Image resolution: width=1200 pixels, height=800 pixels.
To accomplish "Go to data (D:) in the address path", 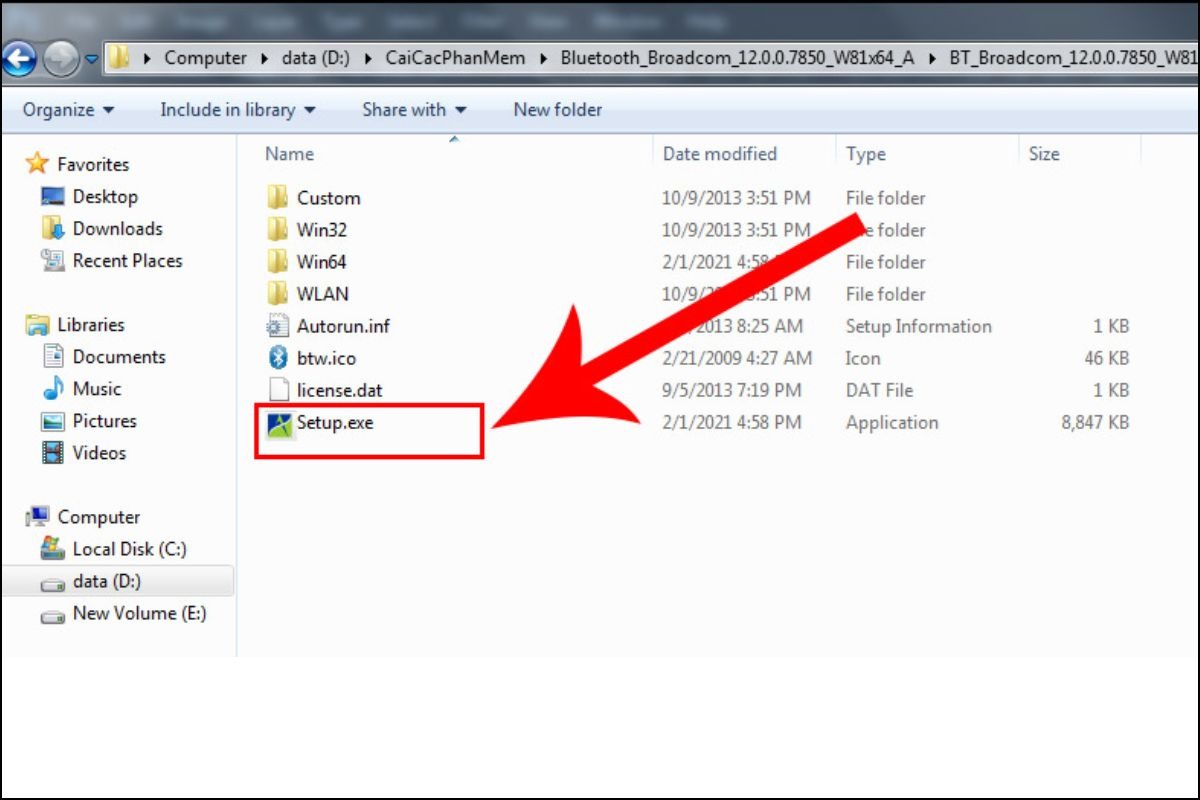I will coord(316,58).
